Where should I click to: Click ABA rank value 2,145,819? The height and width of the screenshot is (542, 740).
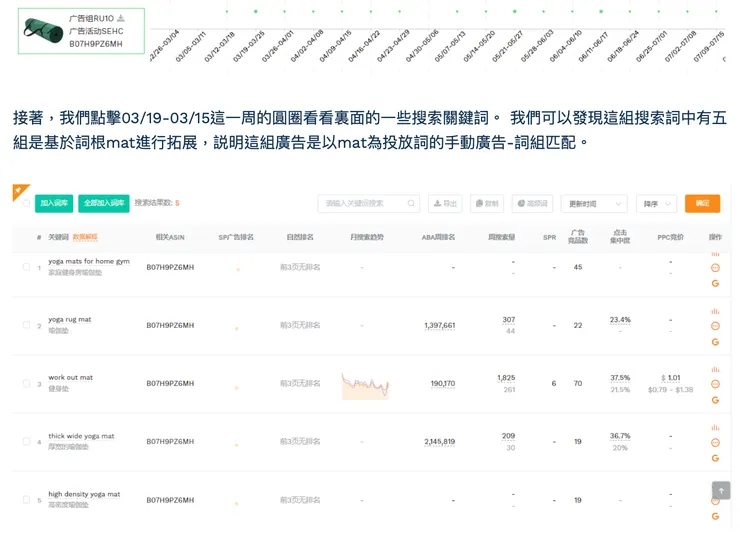coord(439,442)
